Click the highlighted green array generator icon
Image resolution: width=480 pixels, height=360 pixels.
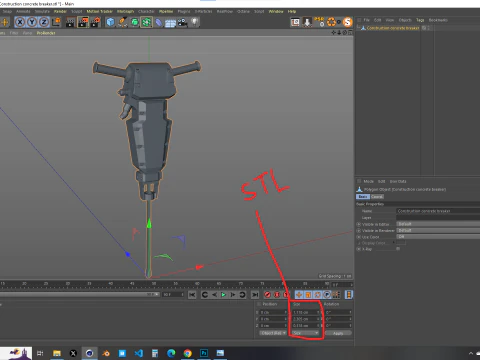point(146,22)
